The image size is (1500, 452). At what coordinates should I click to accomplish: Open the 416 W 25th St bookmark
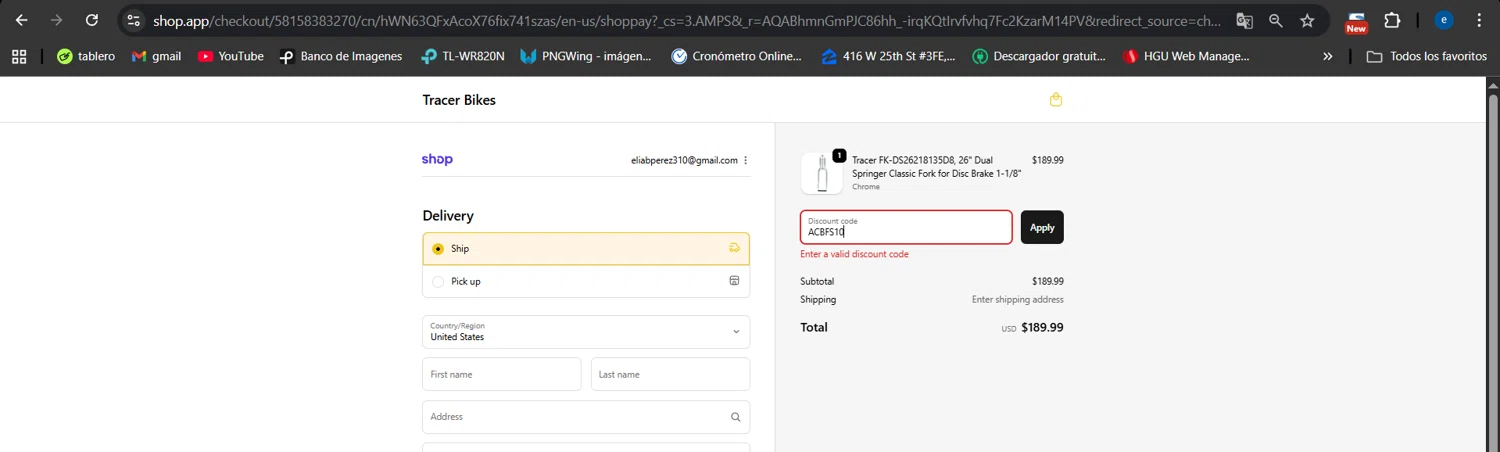click(887, 57)
